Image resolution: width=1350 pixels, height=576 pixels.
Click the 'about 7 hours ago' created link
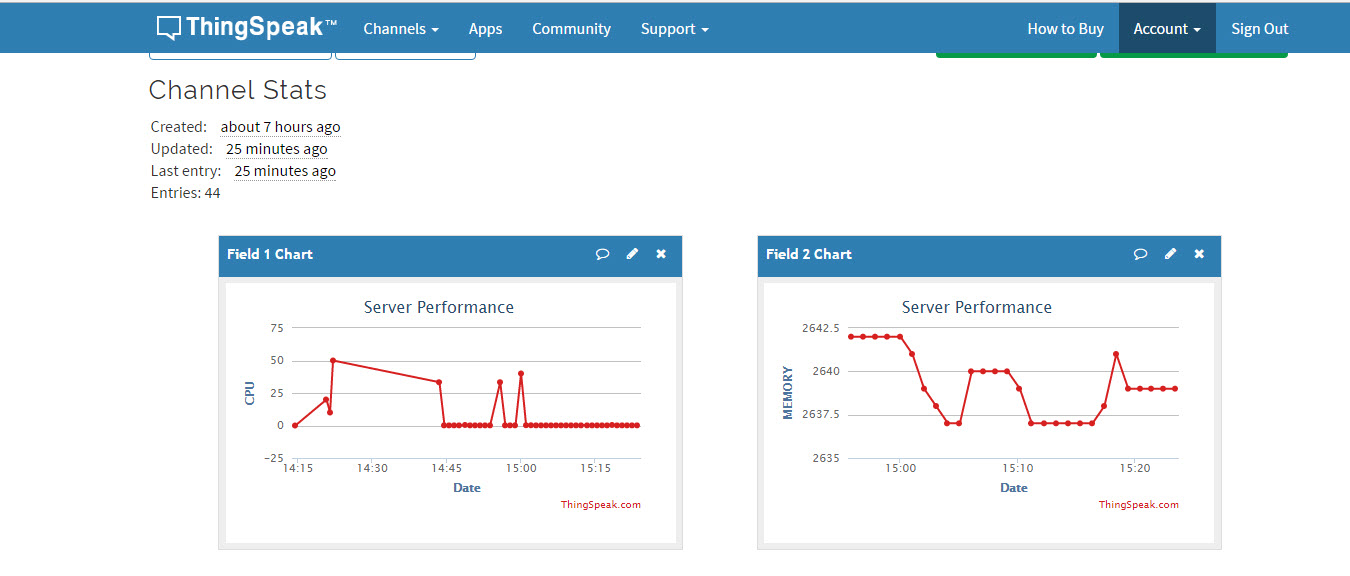pos(281,127)
